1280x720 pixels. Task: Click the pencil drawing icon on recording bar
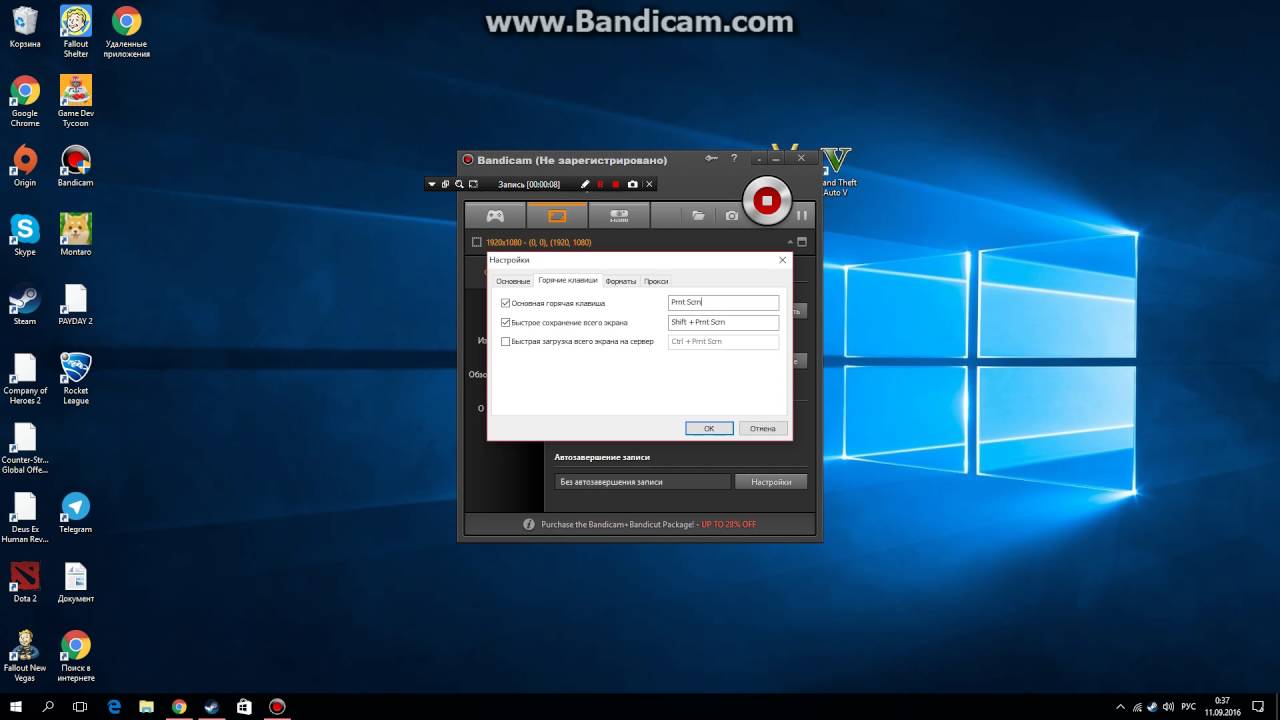point(586,184)
